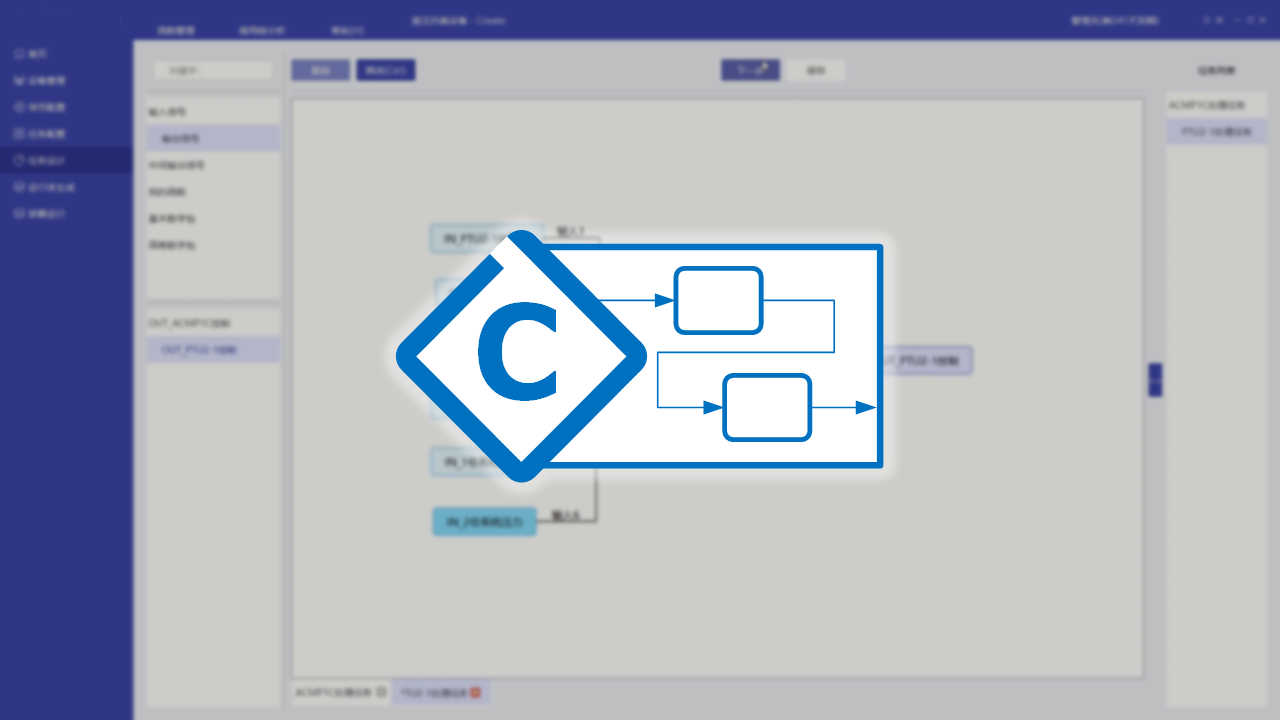Close the ACMP1C tab with its small icon

click(381, 692)
